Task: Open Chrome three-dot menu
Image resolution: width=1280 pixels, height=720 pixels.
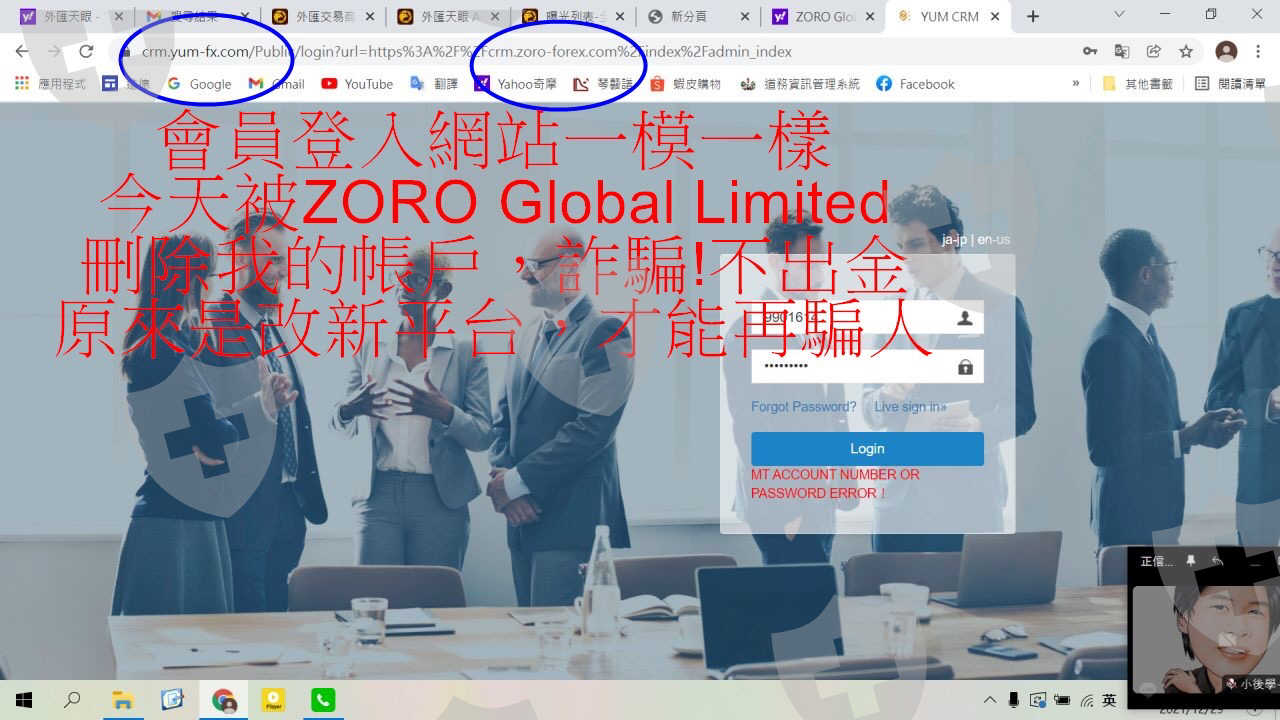Action: coord(1260,51)
